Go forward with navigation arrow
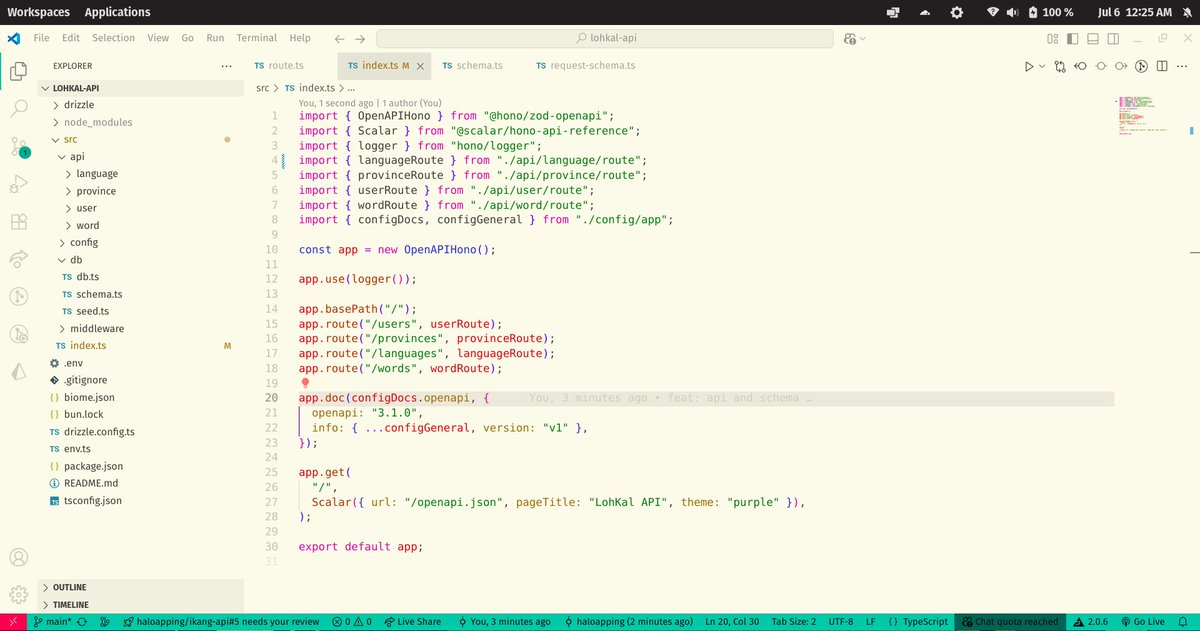 coord(360,38)
